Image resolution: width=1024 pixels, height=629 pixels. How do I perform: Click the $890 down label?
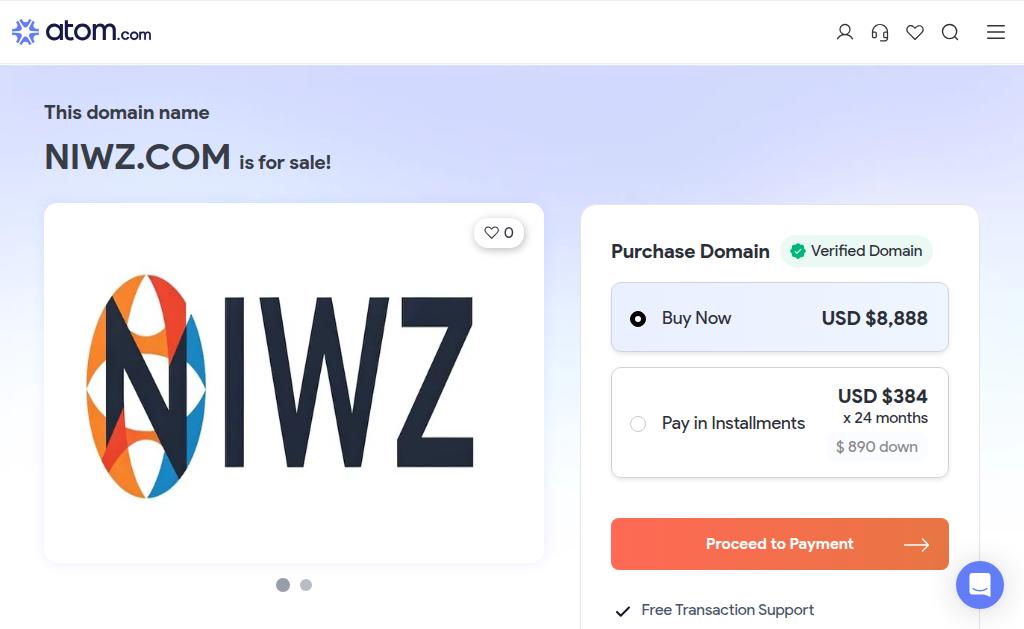pyautogui.click(x=876, y=447)
